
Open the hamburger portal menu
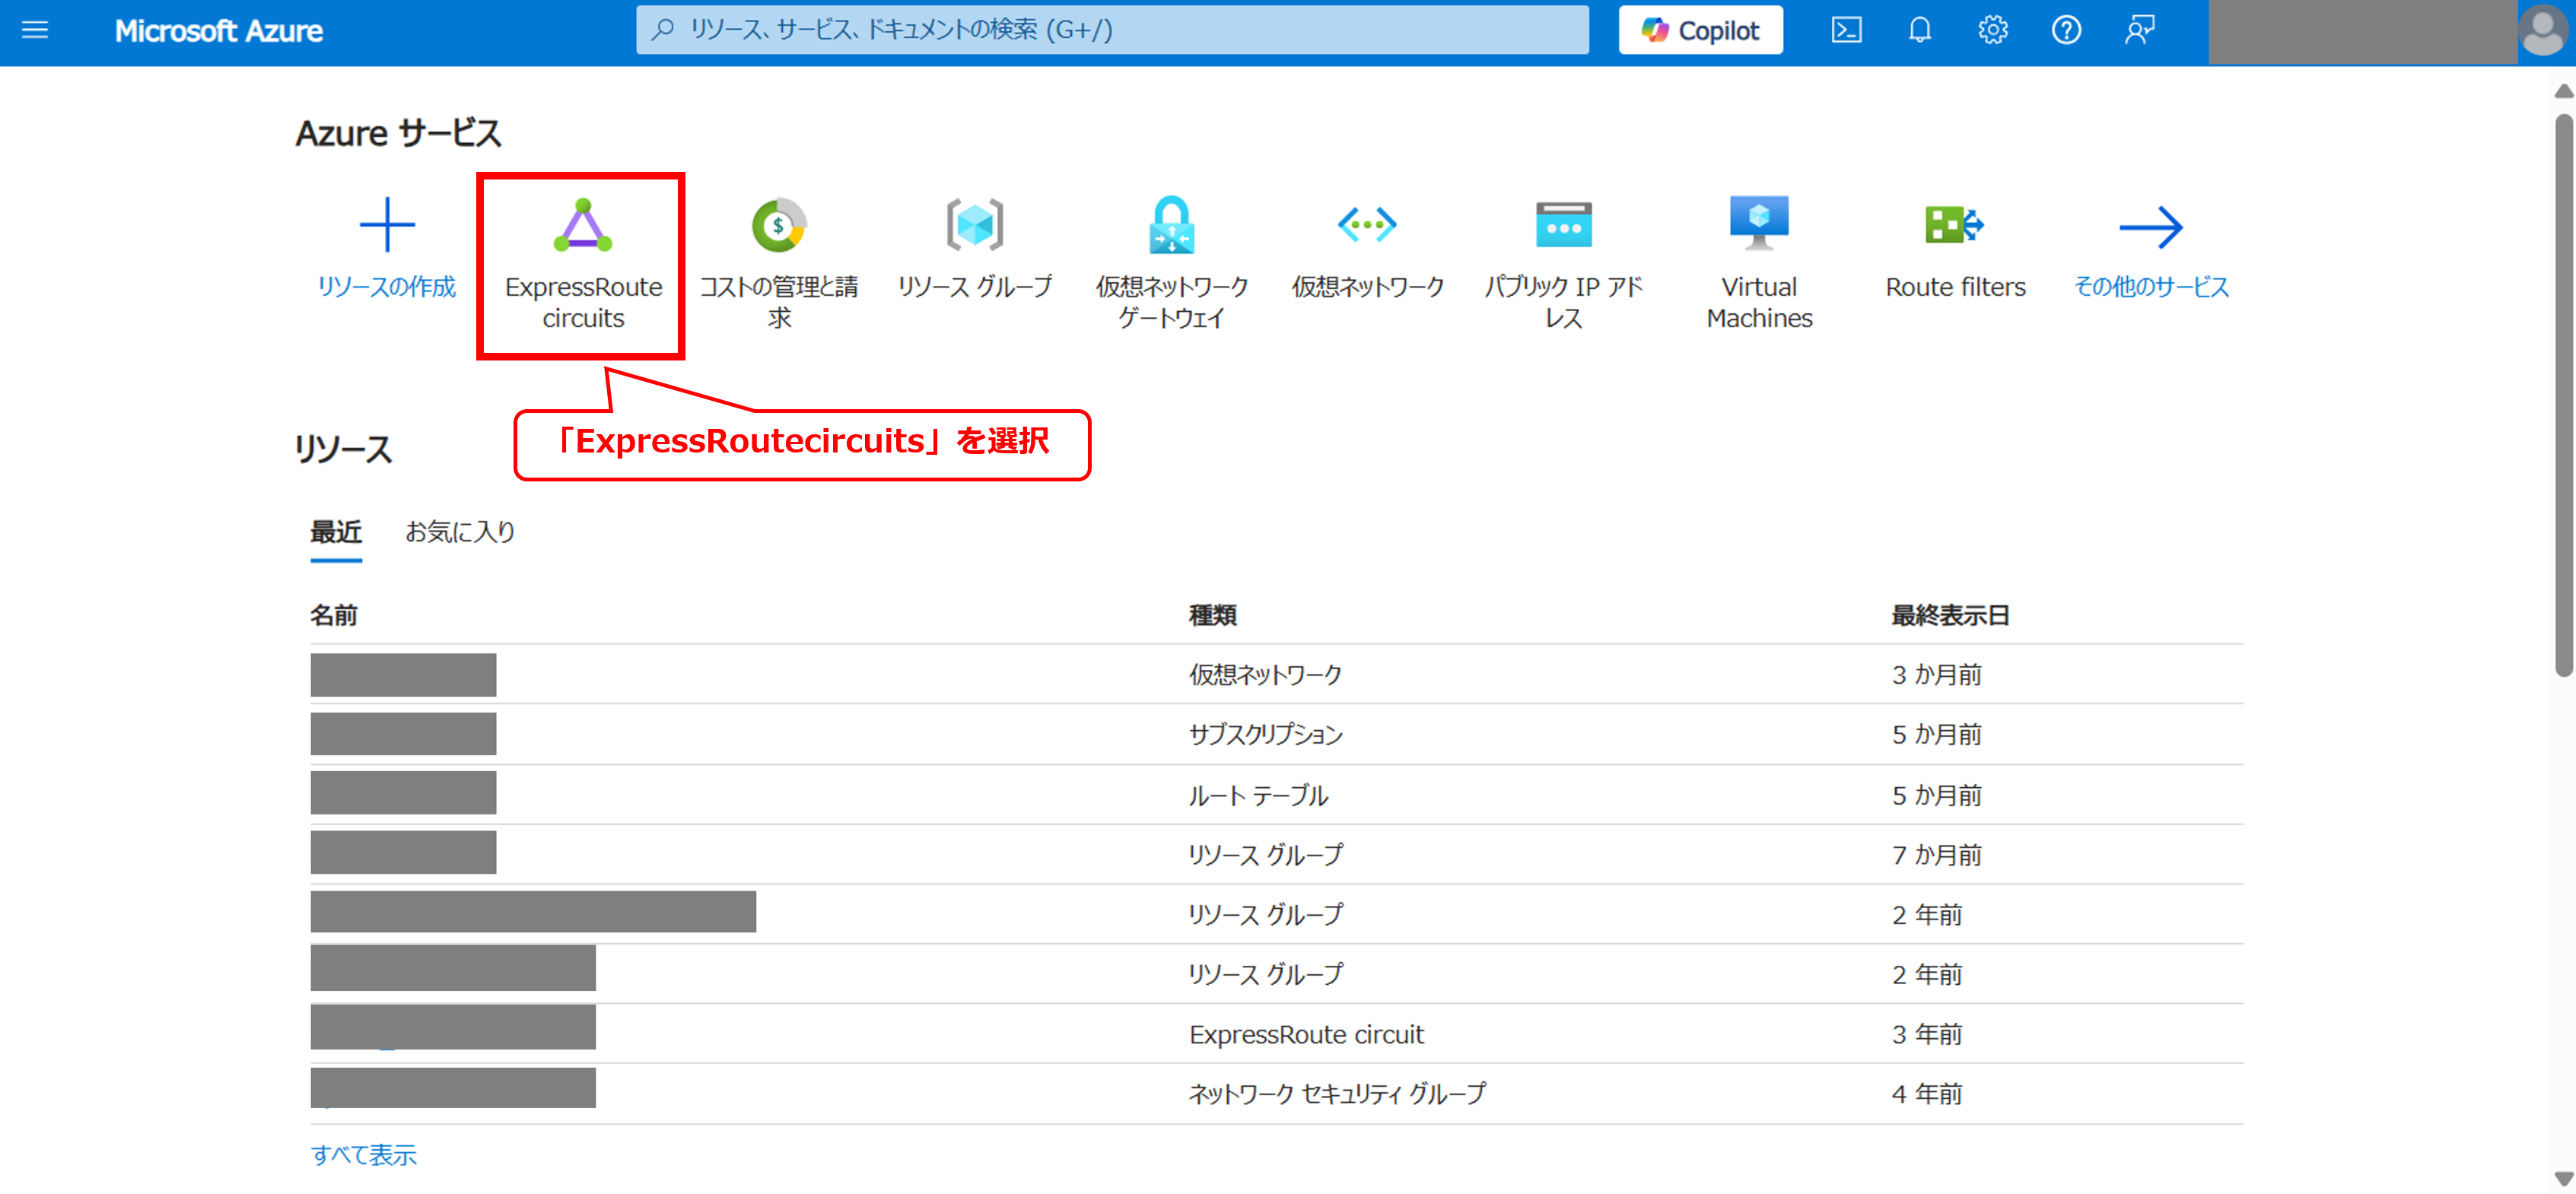coord(35,30)
